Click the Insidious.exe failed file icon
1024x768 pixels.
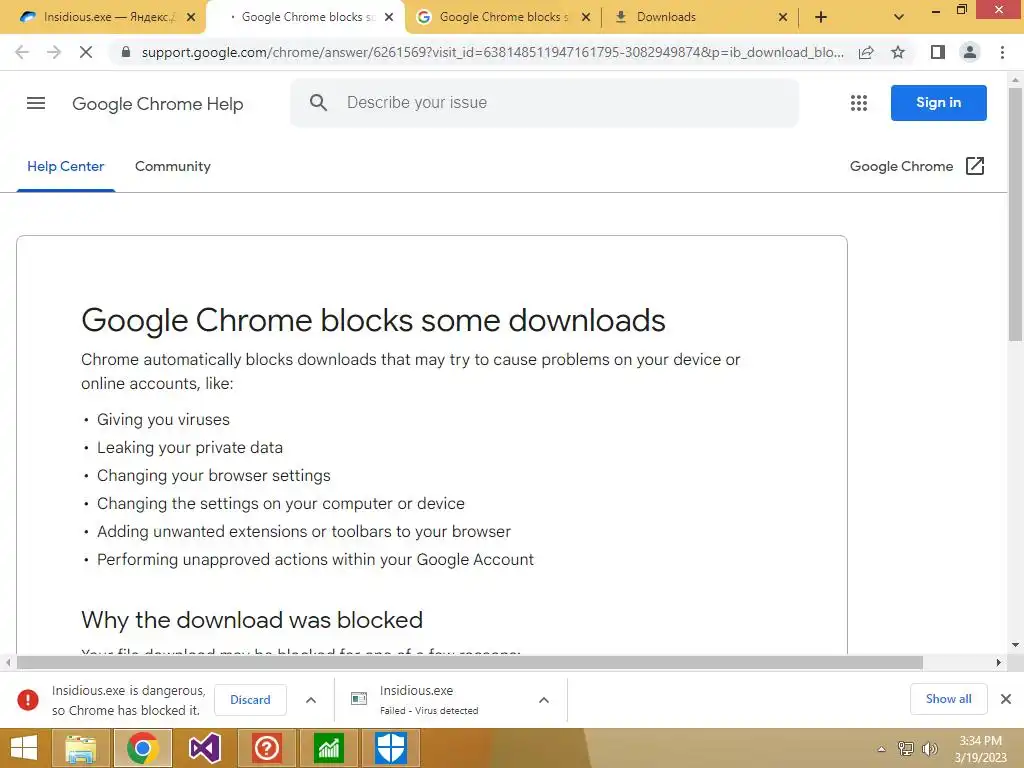[359, 699]
